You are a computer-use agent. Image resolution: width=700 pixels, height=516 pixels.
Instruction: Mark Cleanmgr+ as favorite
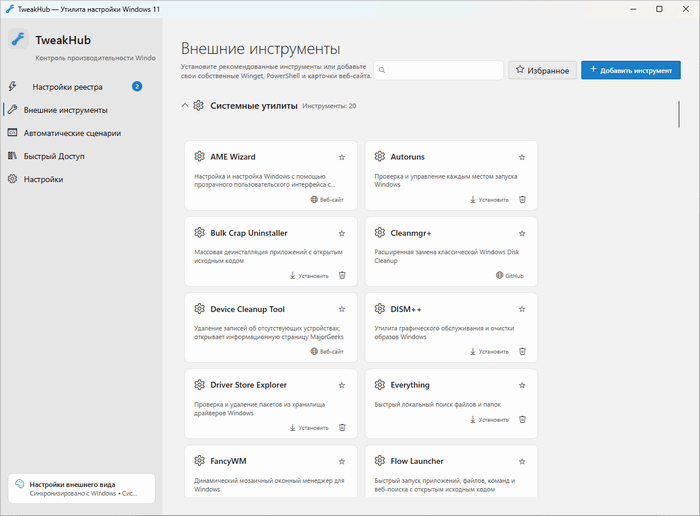[x=522, y=233]
